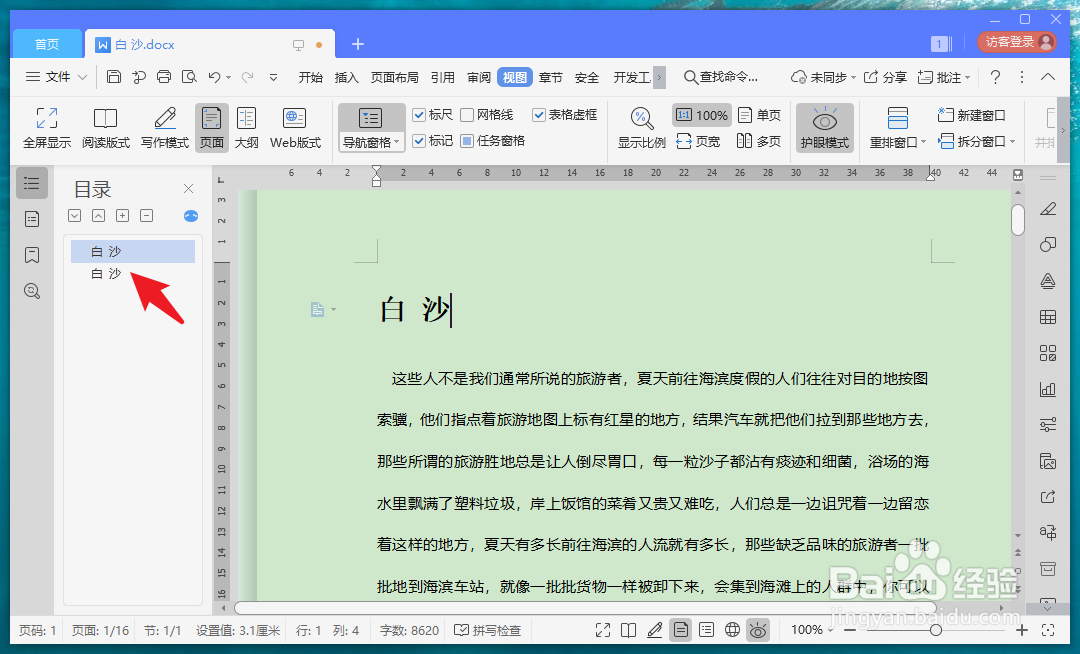Open the Review tab (审阅)
Screen dimensions: 1080x654
pos(479,77)
